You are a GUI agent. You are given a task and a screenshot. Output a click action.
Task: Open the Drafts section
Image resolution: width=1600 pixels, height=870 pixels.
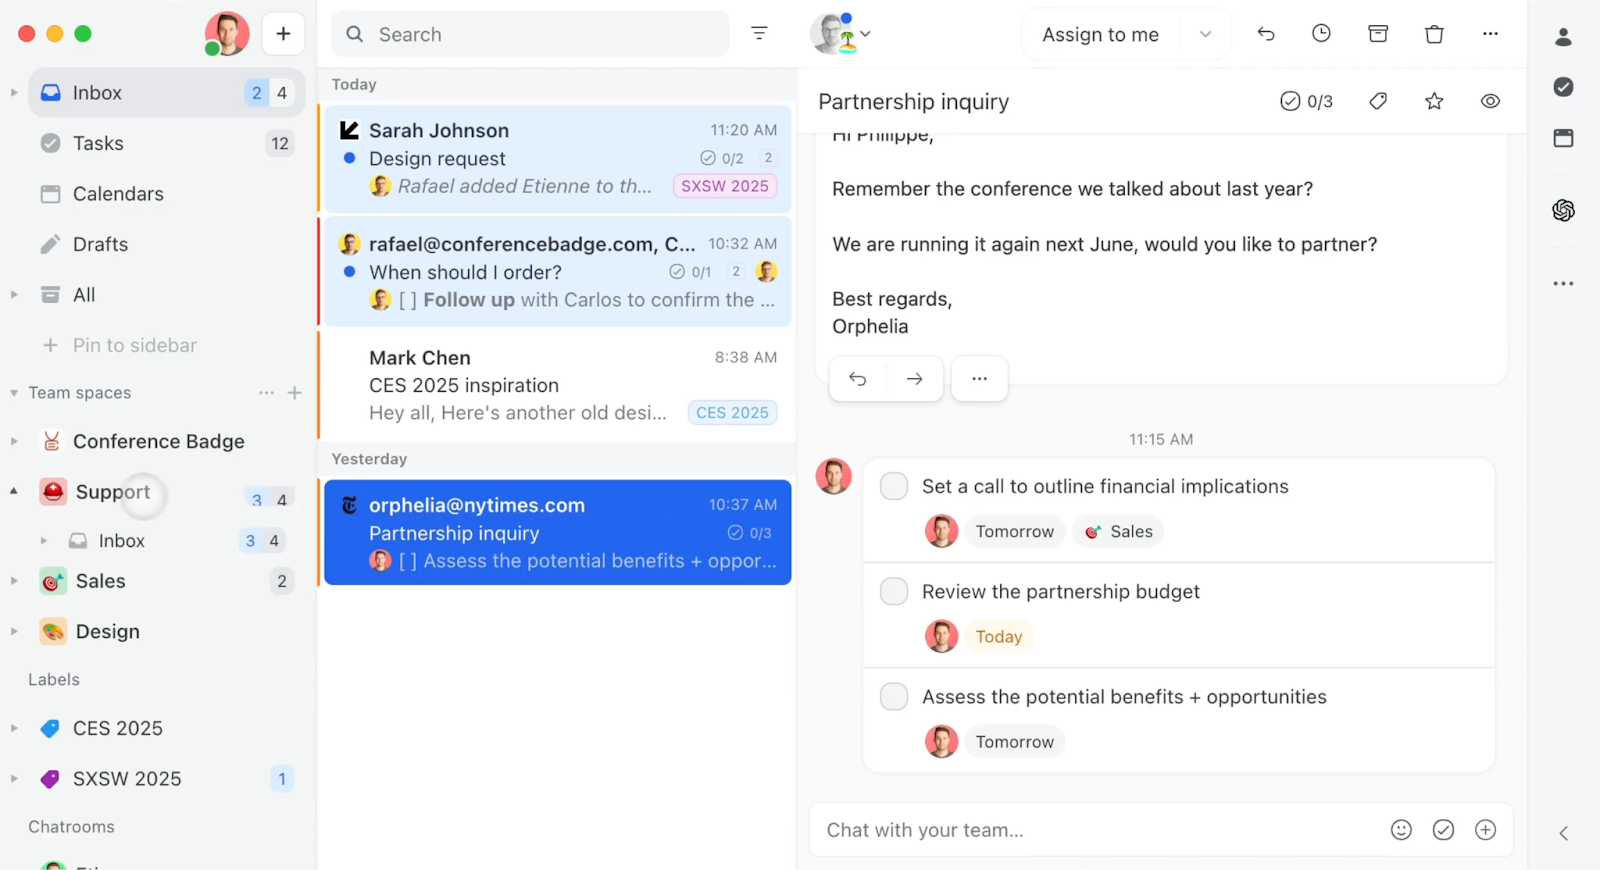click(x=100, y=243)
